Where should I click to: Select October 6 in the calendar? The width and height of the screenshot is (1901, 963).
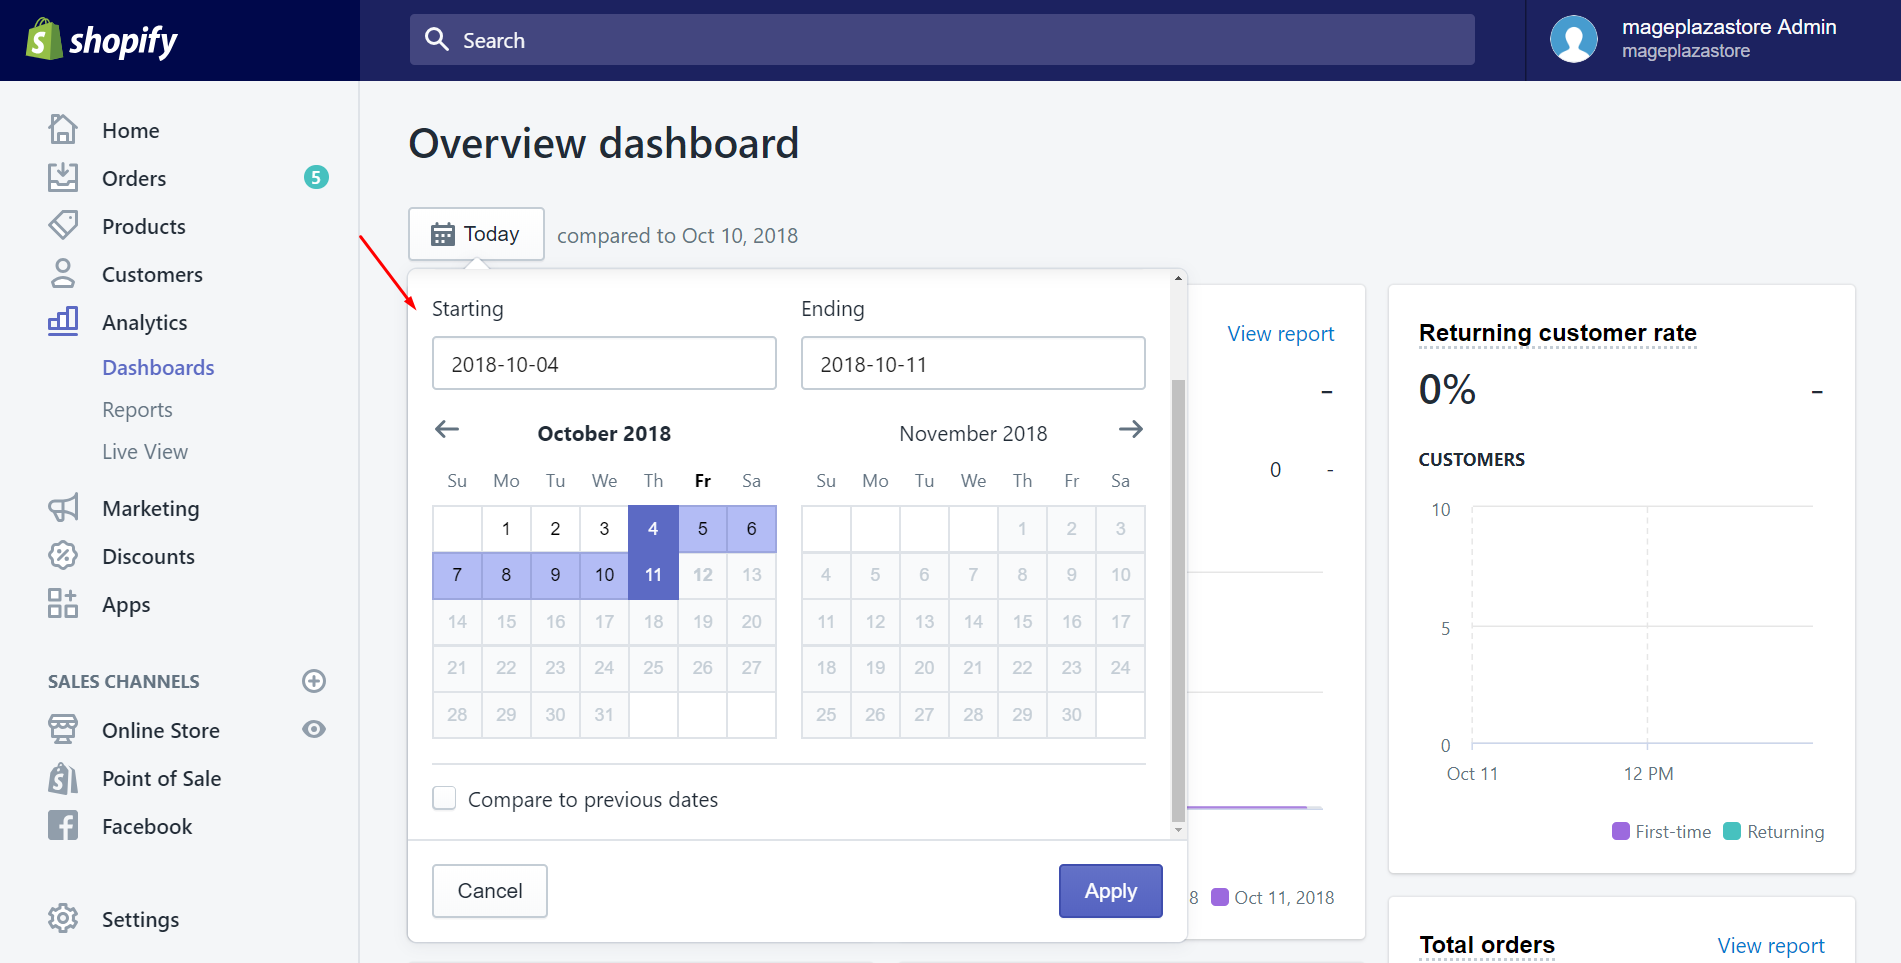click(x=751, y=528)
